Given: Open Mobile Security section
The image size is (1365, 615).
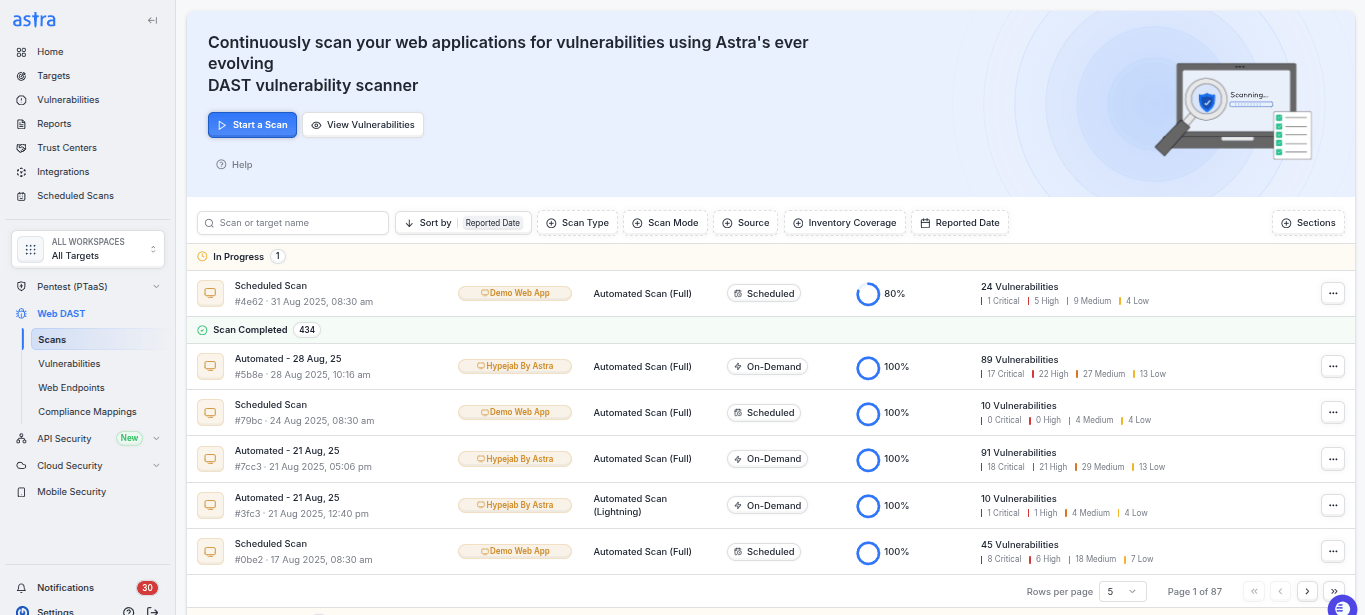Looking at the screenshot, I should (x=71, y=492).
